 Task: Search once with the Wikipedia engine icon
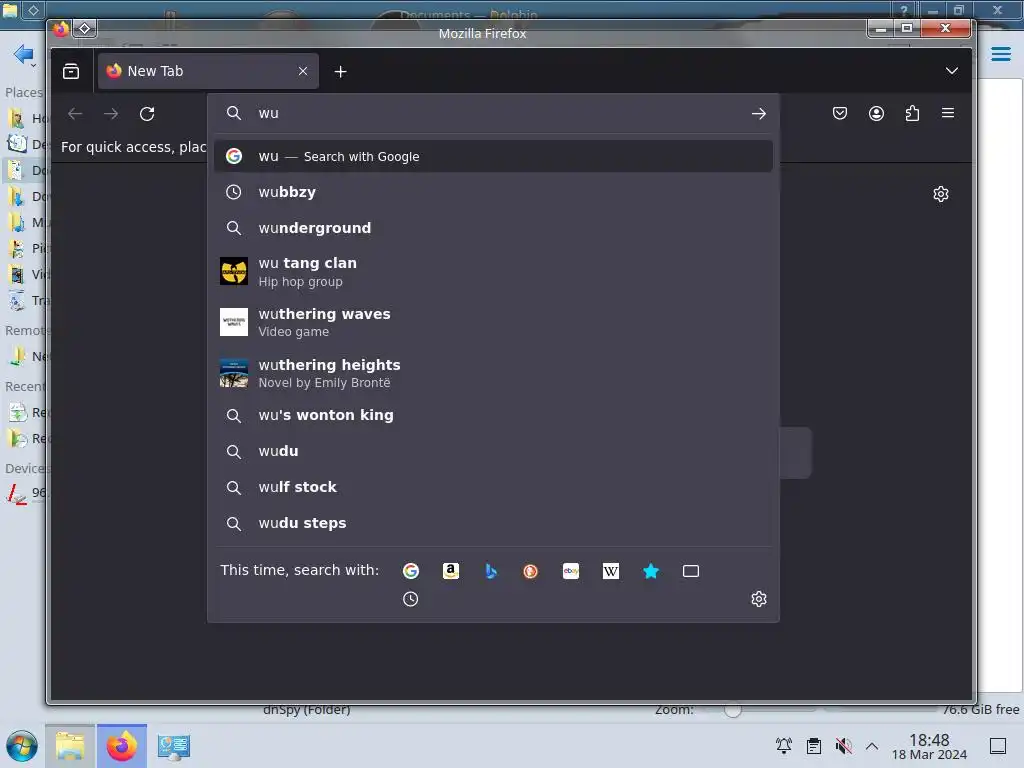click(x=611, y=571)
